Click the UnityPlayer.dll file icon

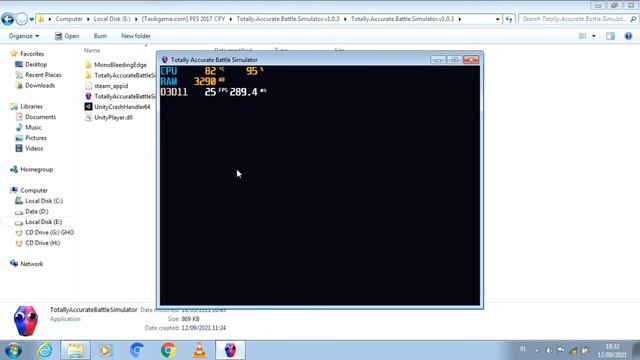click(x=88, y=118)
